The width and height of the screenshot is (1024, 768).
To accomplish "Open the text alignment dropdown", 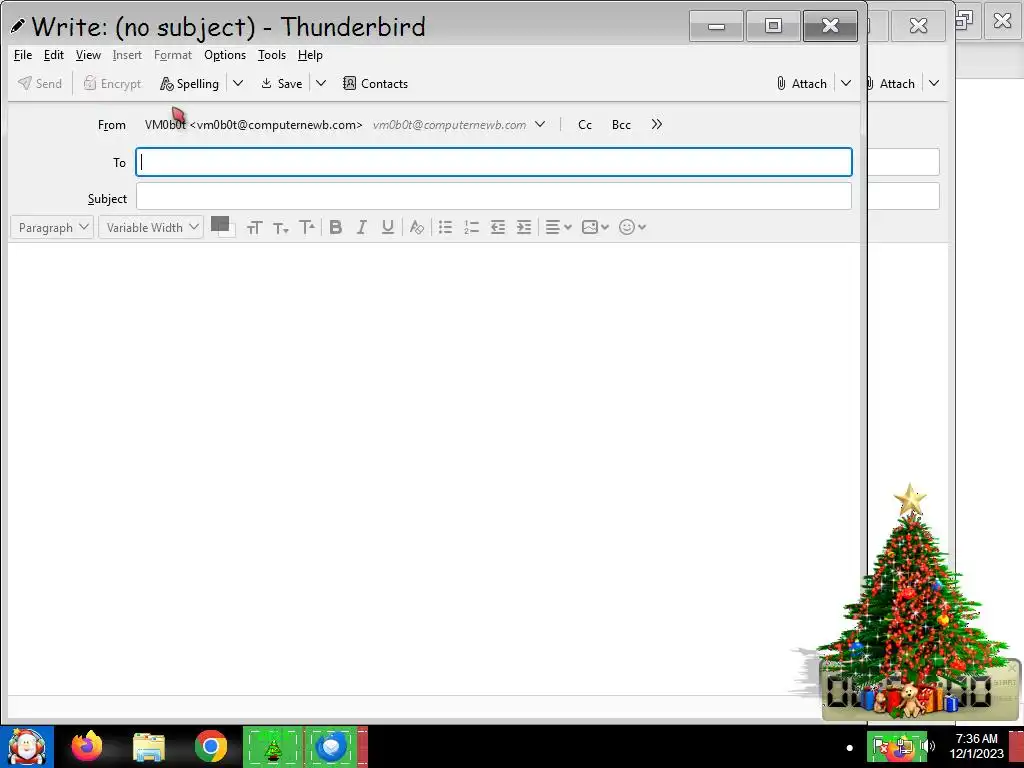I will [558, 227].
